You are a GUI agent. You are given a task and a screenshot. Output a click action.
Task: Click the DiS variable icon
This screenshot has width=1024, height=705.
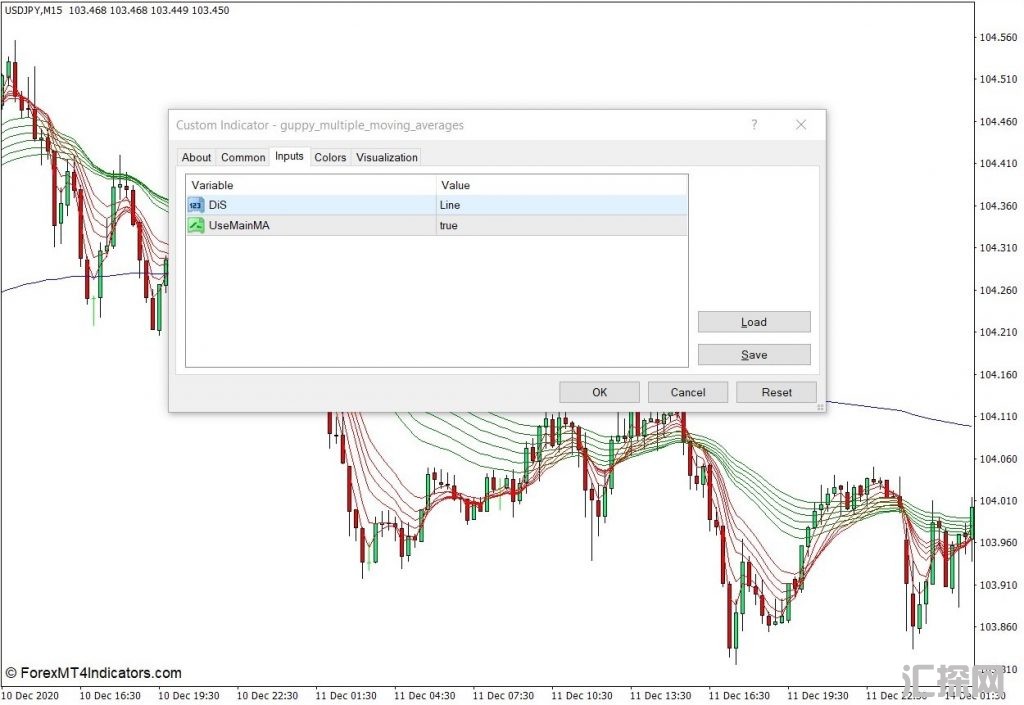click(196, 205)
